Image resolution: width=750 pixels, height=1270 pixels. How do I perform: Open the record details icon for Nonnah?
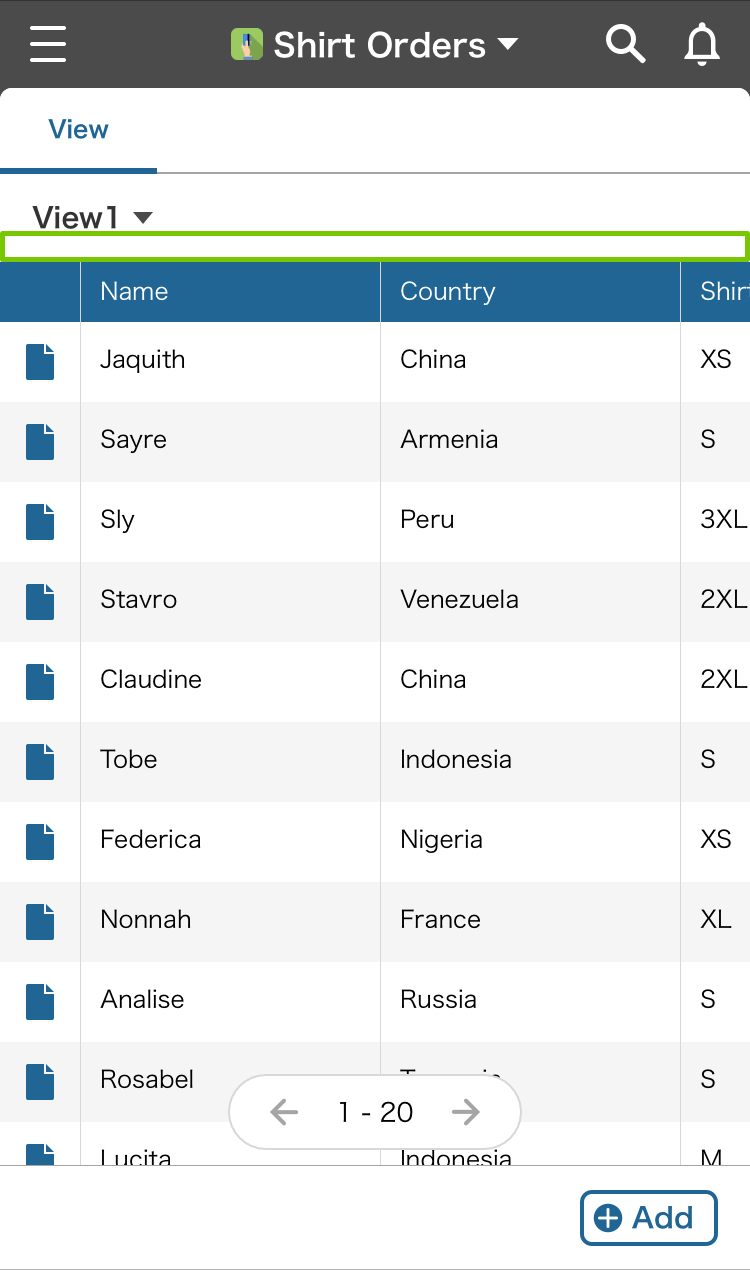point(40,921)
